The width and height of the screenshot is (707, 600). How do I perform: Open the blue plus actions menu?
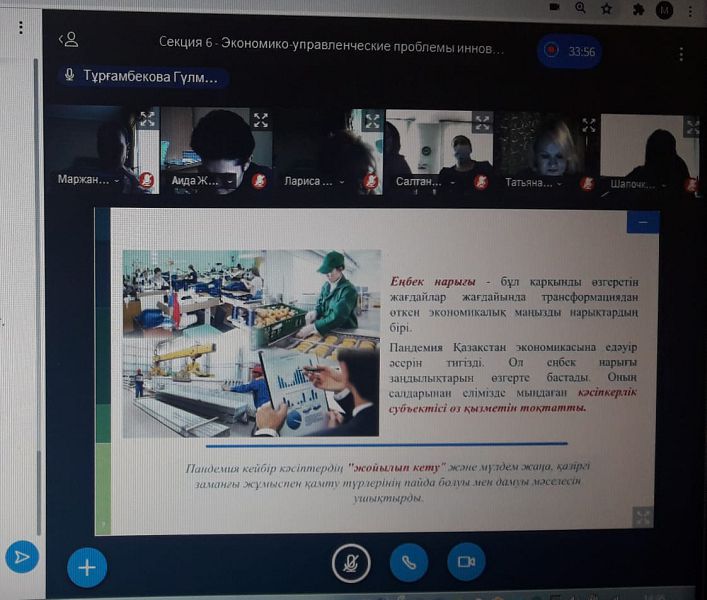tap(87, 568)
